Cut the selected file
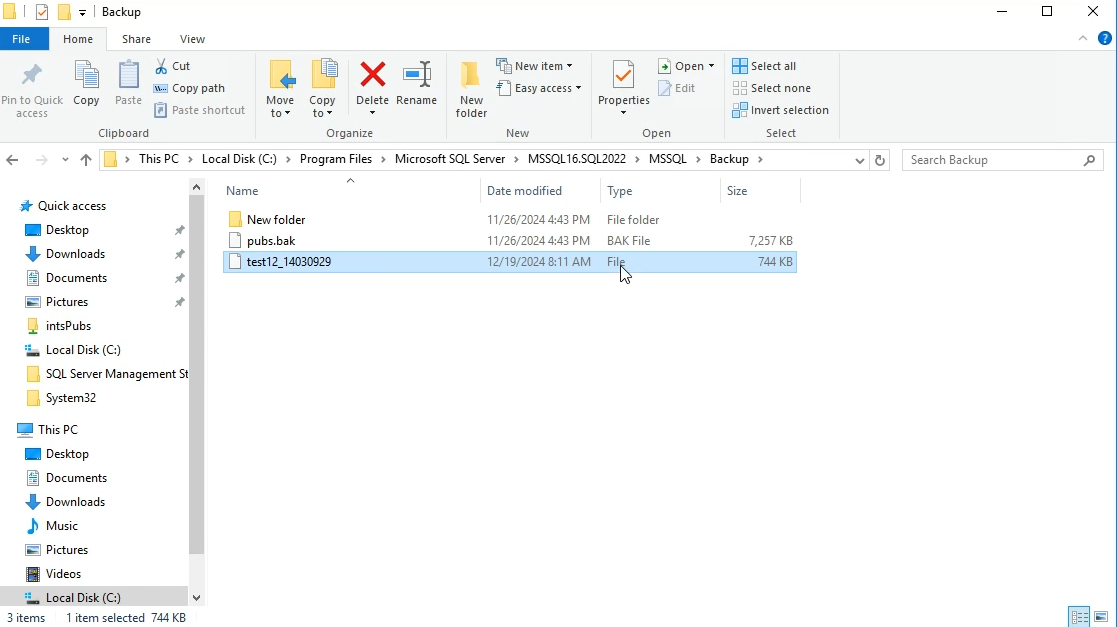 pyautogui.click(x=172, y=66)
